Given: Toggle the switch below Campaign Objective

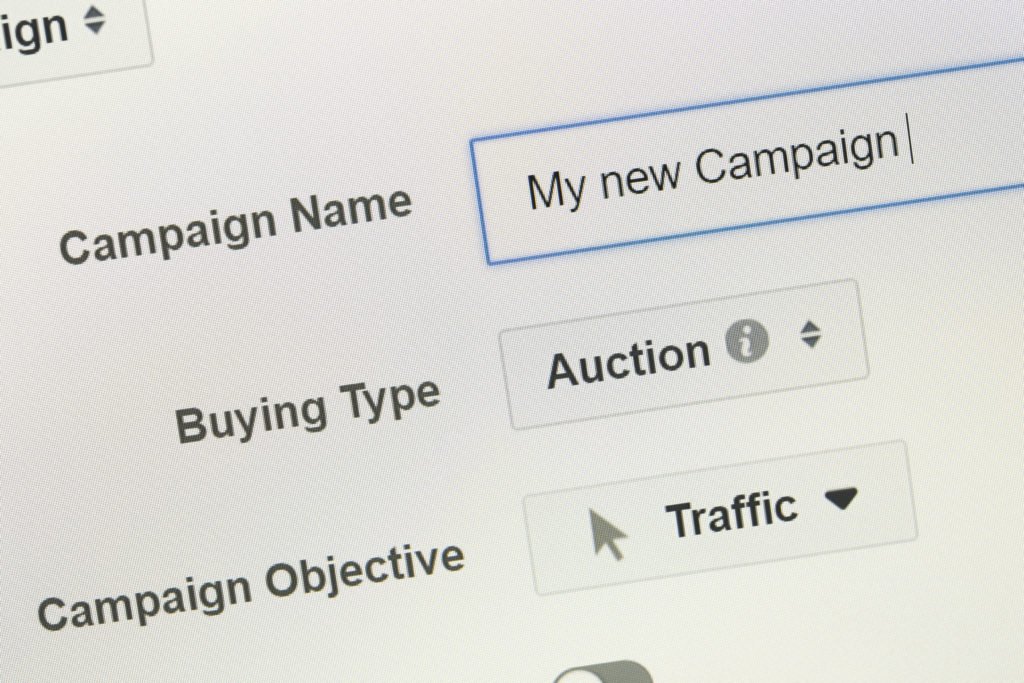Looking at the screenshot, I should click(x=604, y=673).
